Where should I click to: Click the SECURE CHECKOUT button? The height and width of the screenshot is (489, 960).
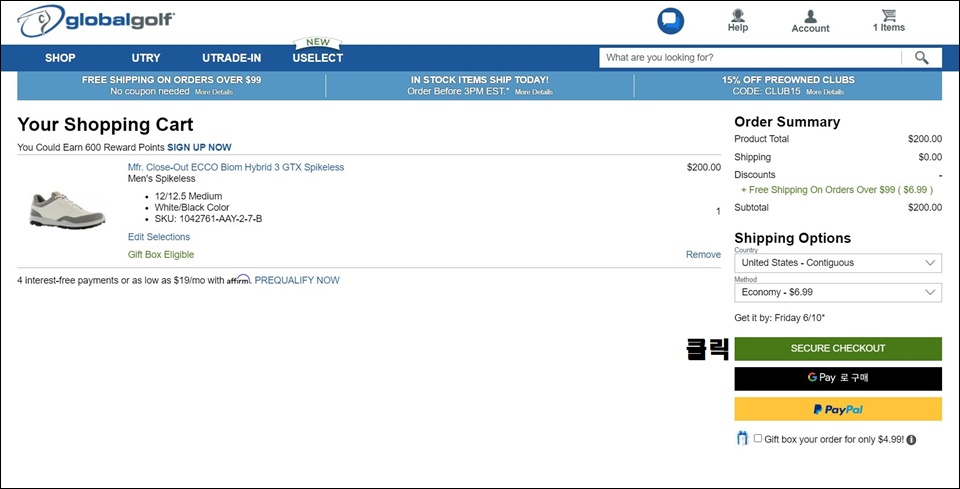[838, 348]
